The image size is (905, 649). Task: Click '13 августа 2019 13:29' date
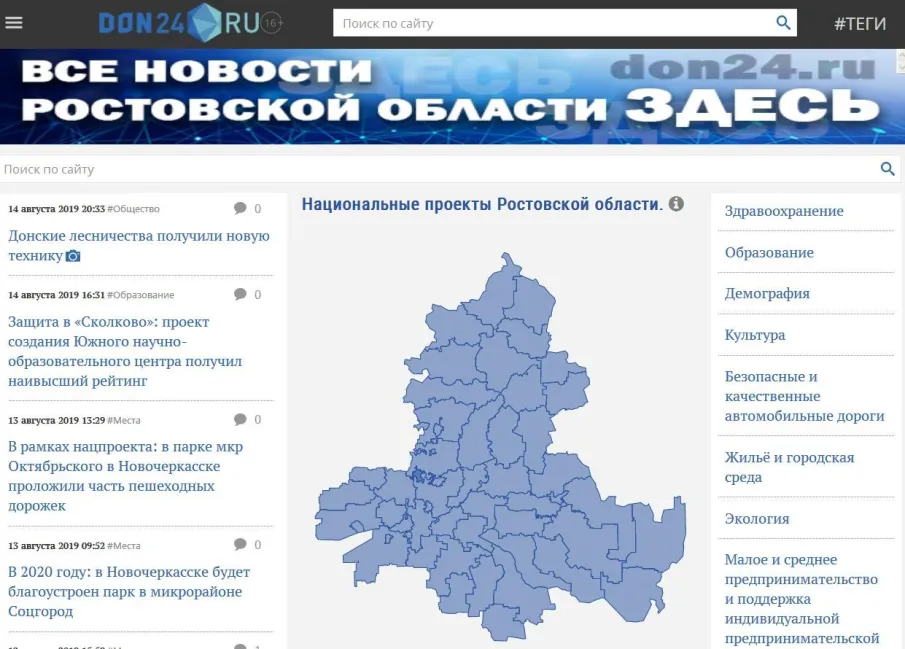coord(57,420)
